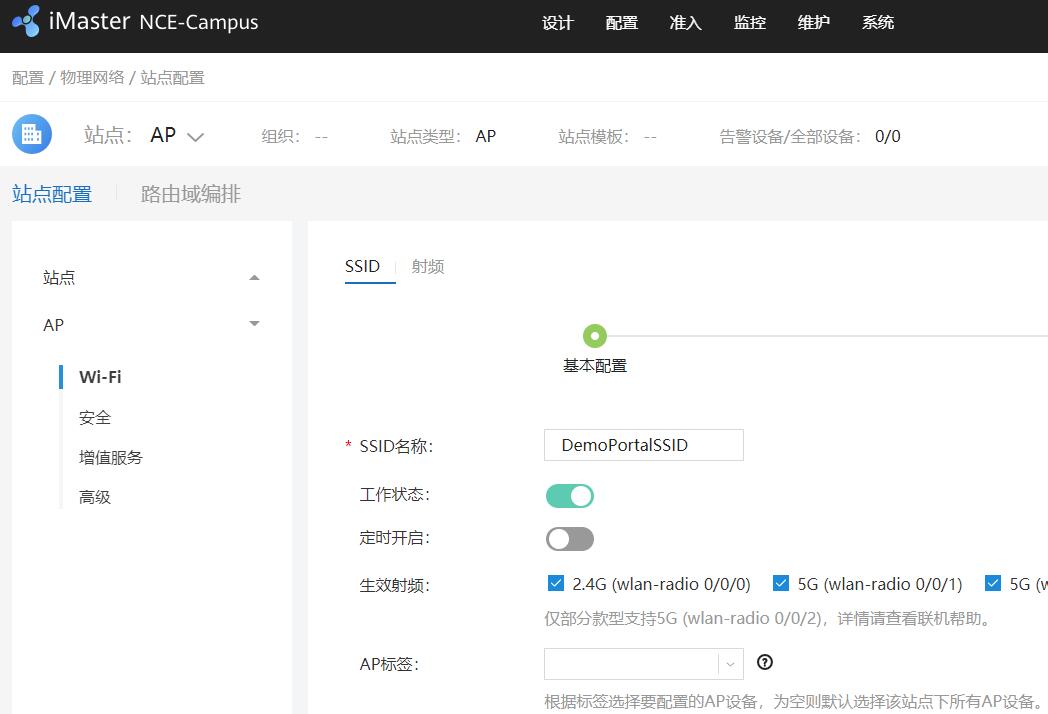Select Wi-Fi in the sidebar
Screen dimensions: 1048x714
coord(100,377)
